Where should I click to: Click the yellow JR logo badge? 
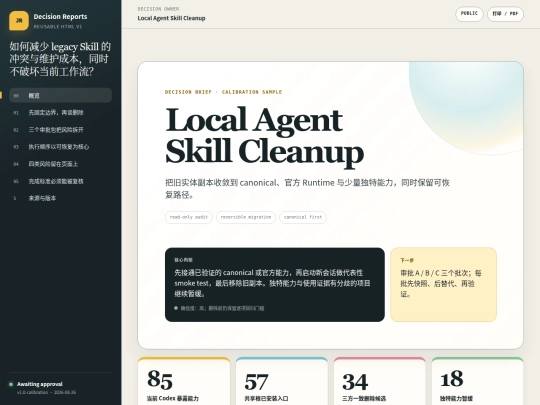click(x=19, y=21)
